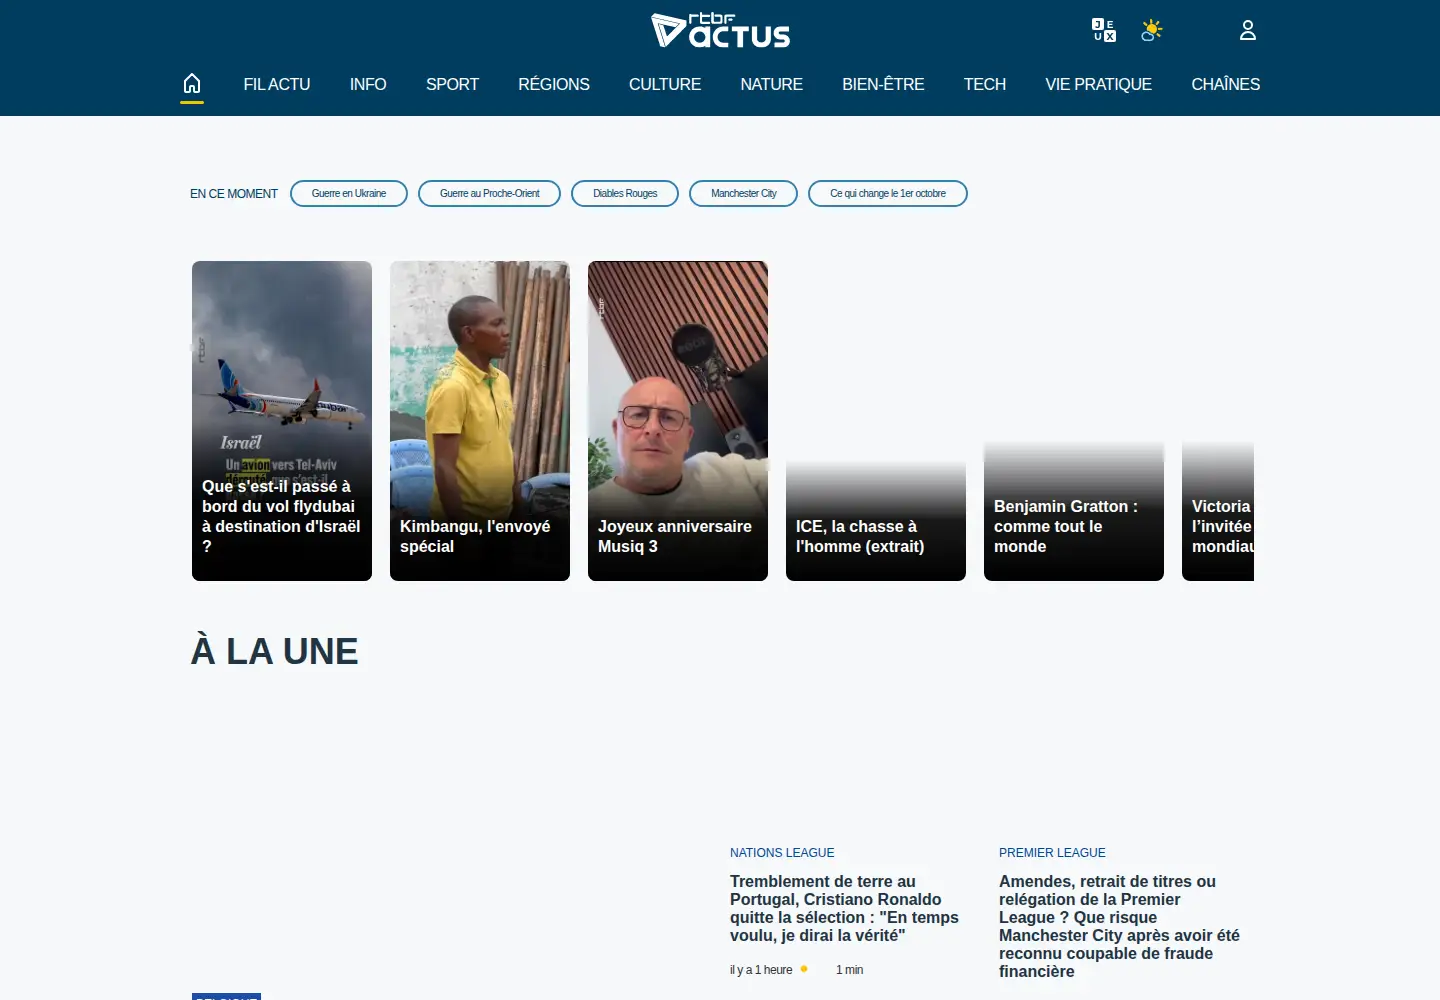This screenshot has width=1440, height=1000.
Task: Open Benjamin Gratton comme tout le monde card
Action: pos(1074,421)
